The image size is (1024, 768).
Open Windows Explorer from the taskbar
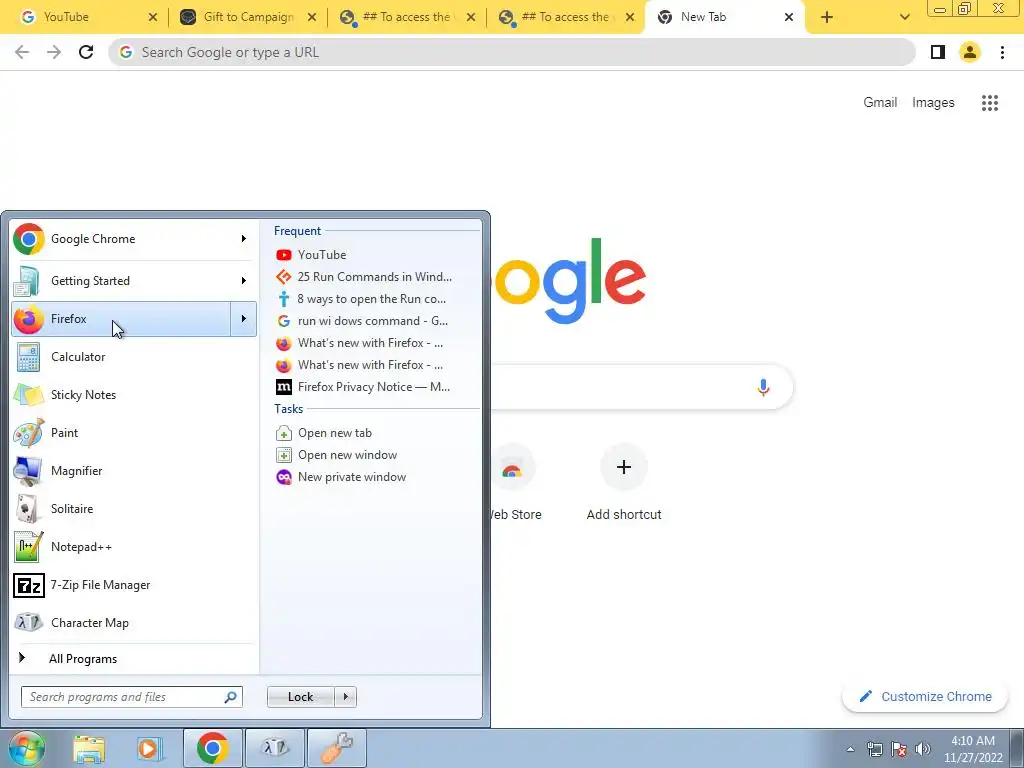(x=89, y=748)
